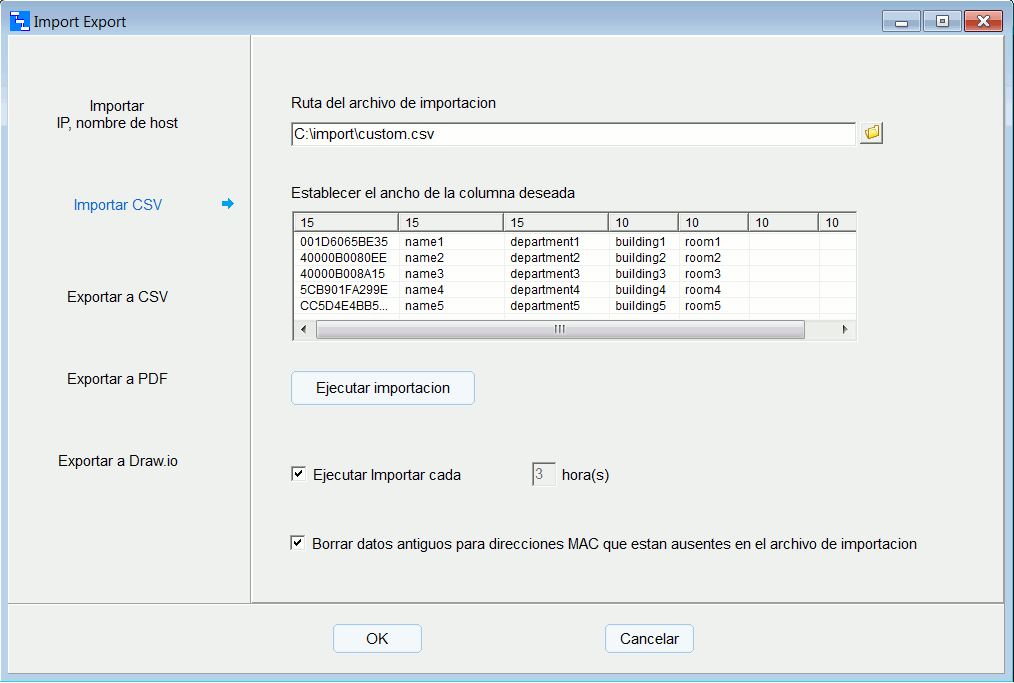The height and width of the screenshot is (683, 1014).
Task: Switch to Exportar a CSV
Action: coord(117,297)
